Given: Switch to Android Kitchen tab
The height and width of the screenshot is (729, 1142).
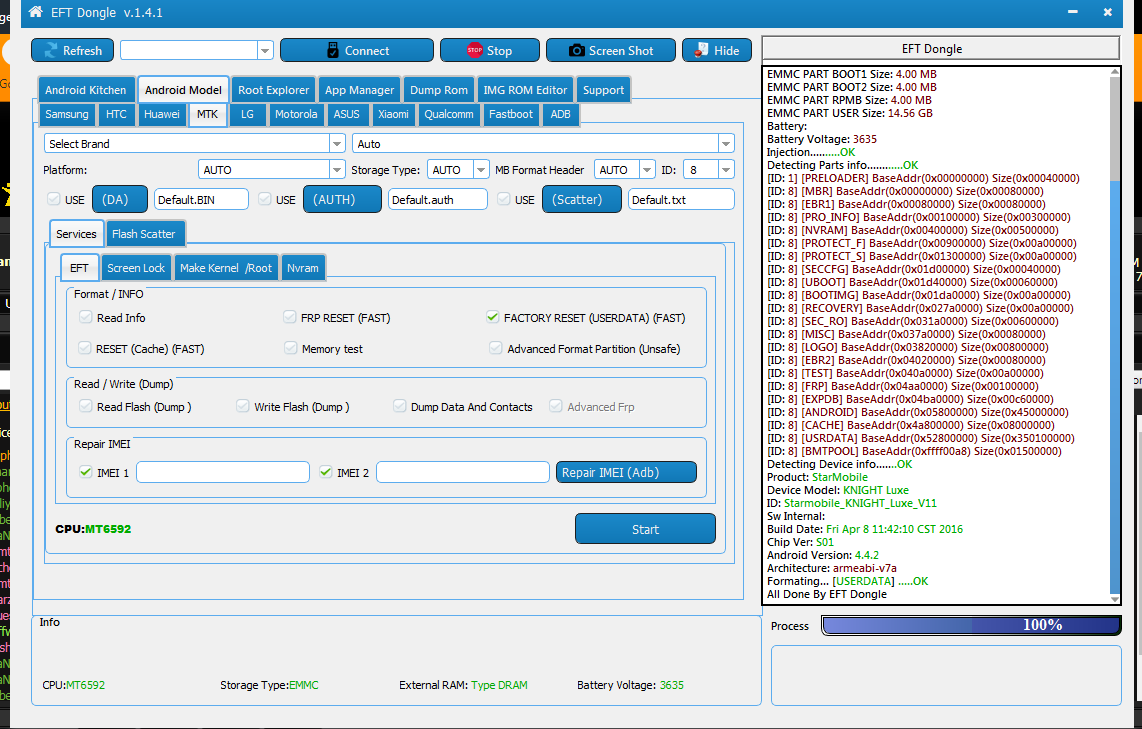Looking at the screenshot, I should coord(86,90).
